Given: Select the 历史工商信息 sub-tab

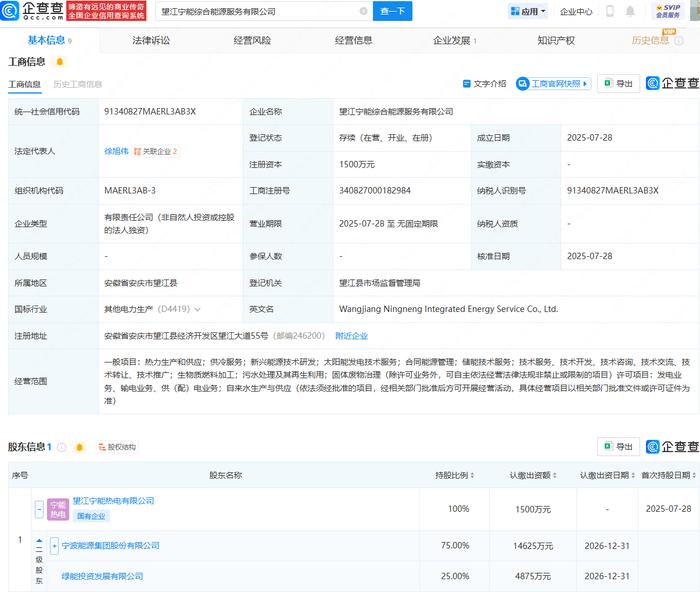Looking at the screenshot, I should 78,84.
